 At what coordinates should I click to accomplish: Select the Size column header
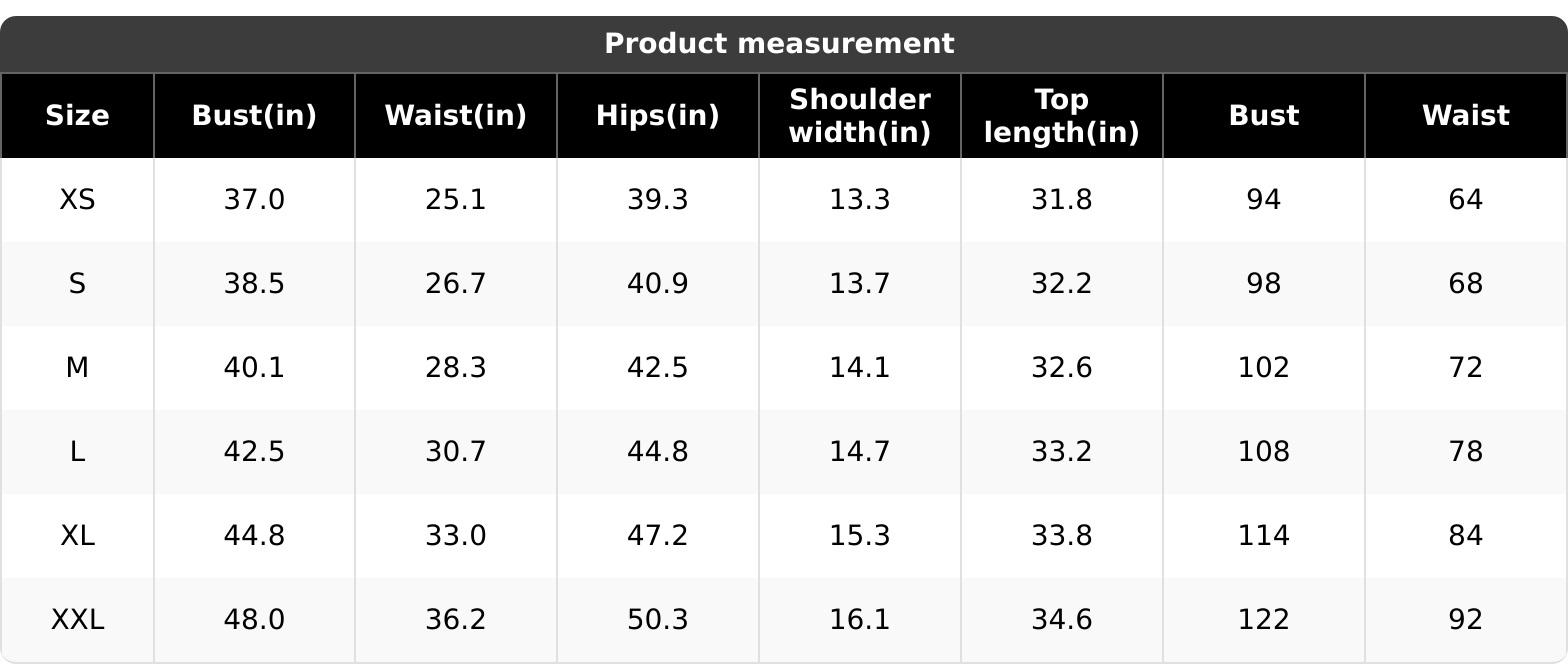pos(77,116)
